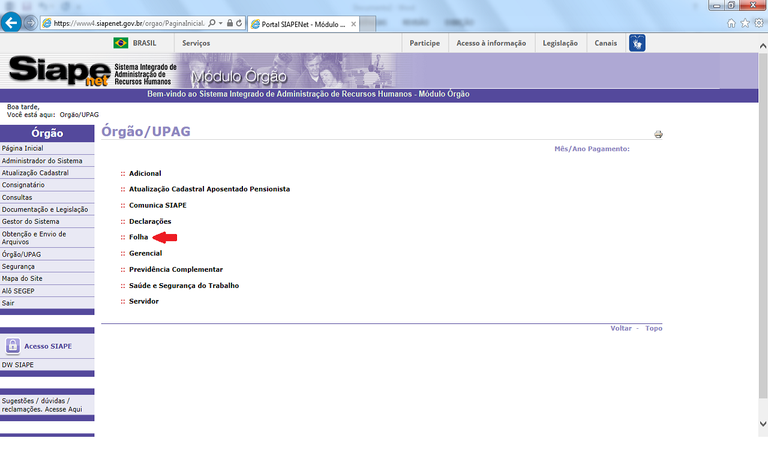Open the Acesso SIAPE link
768x456 pixels.
[x=48, y=346]
